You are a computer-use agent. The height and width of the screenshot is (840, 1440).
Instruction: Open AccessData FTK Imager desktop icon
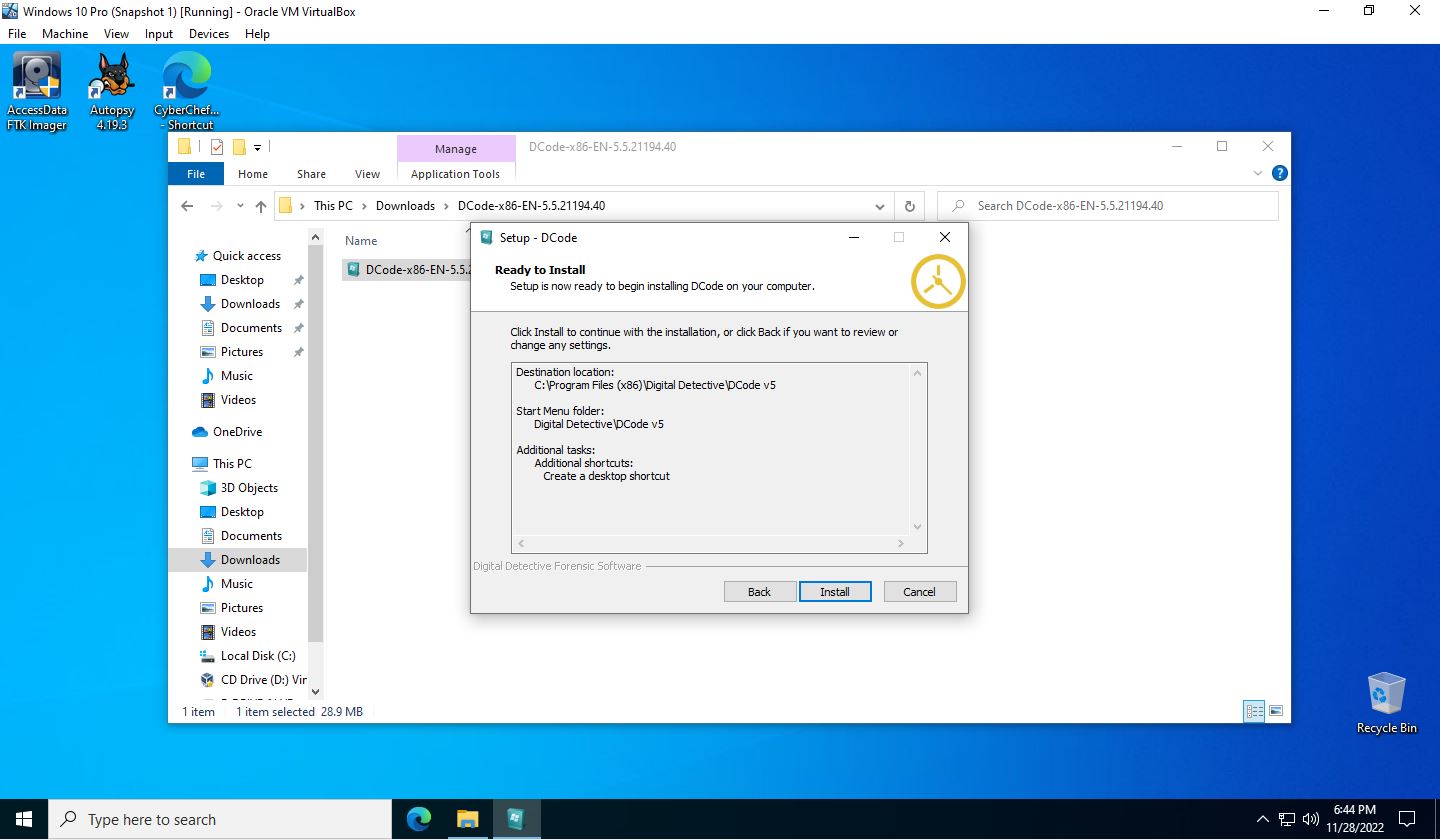(x=37, y=92)
